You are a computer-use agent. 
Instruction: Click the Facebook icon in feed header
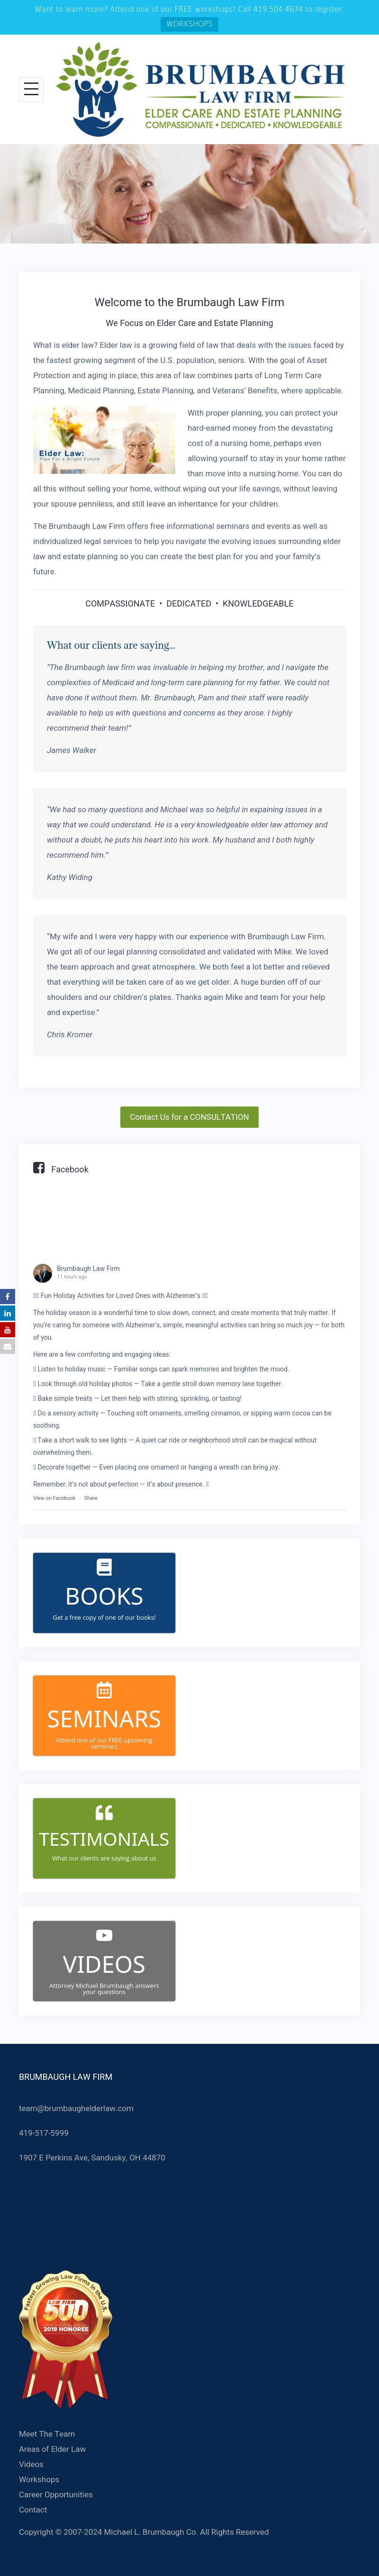point(39,1168)
